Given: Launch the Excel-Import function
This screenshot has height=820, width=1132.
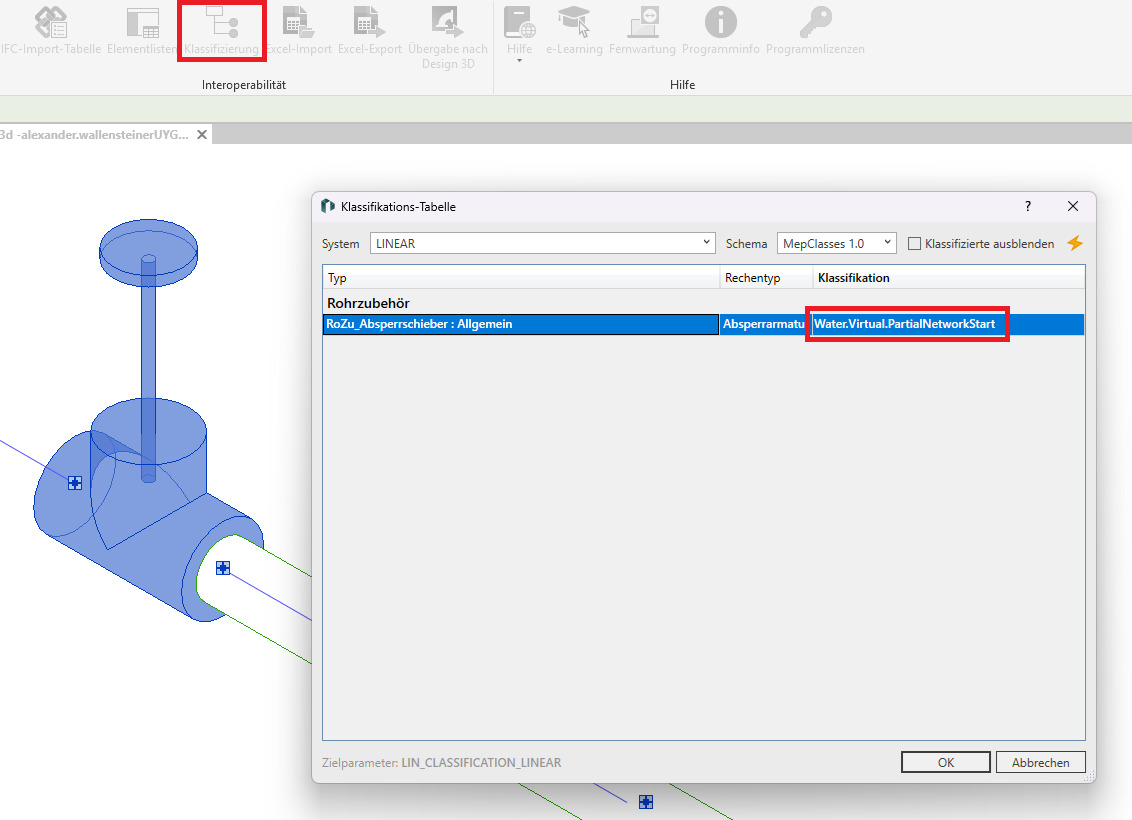Looking at the screenshot, I should coord(297,30).
